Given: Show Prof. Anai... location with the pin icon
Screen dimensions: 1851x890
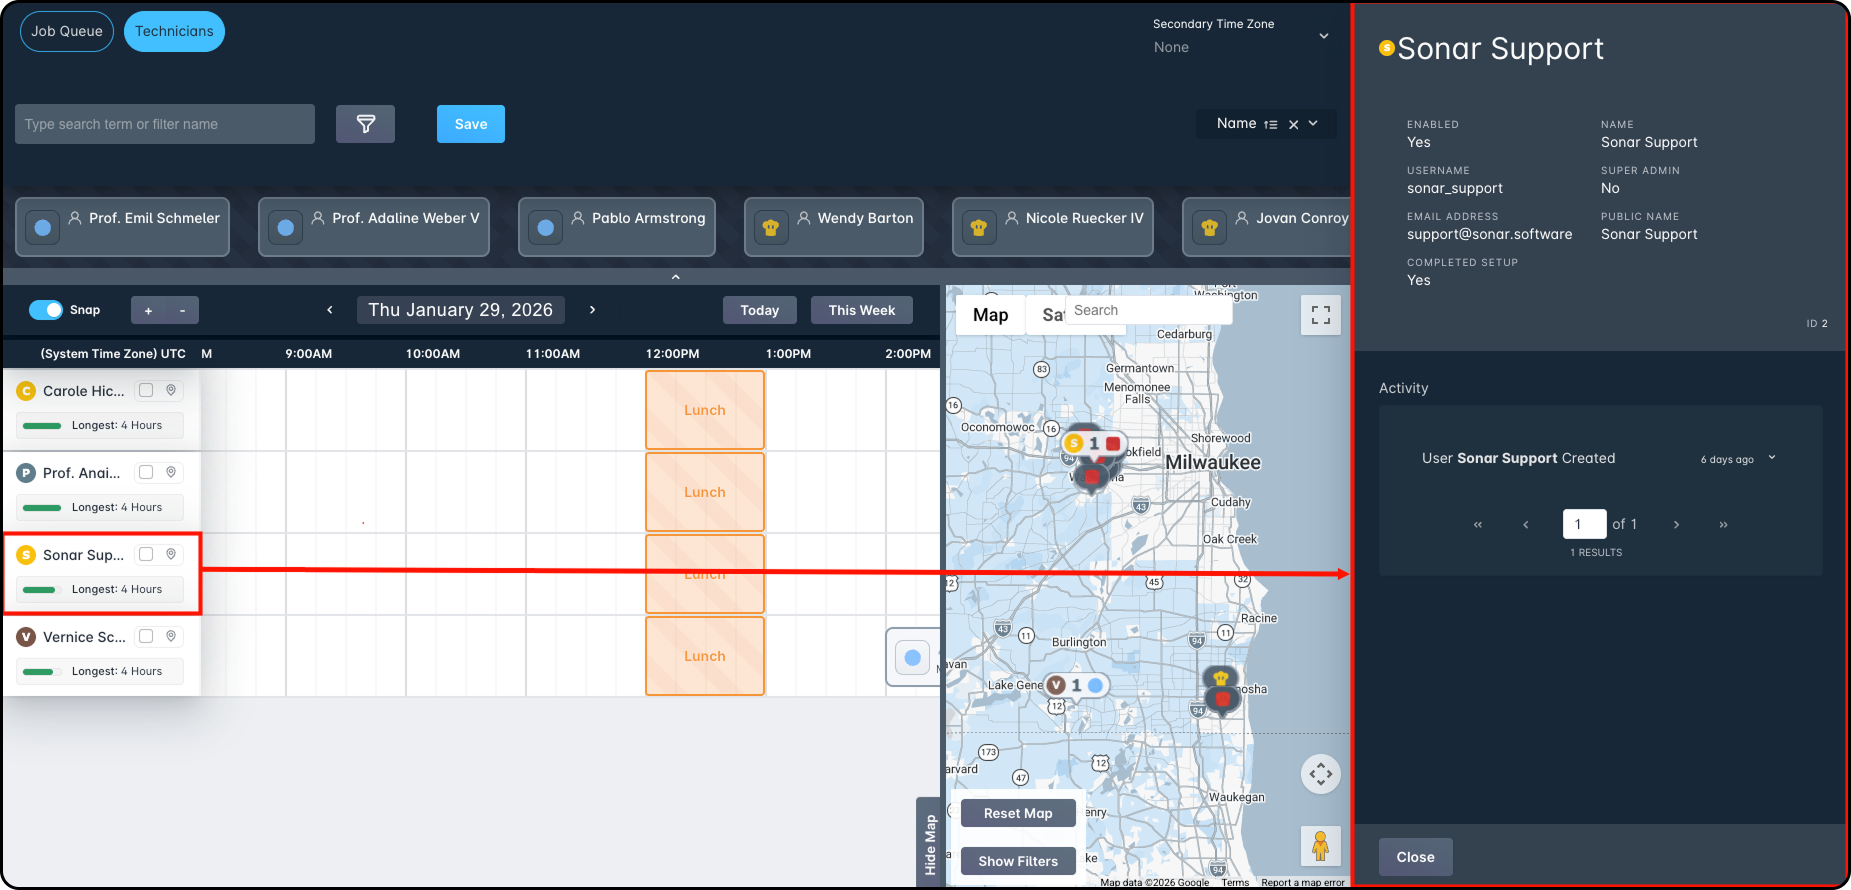Looking at the screenshot, I should (171, 472).
